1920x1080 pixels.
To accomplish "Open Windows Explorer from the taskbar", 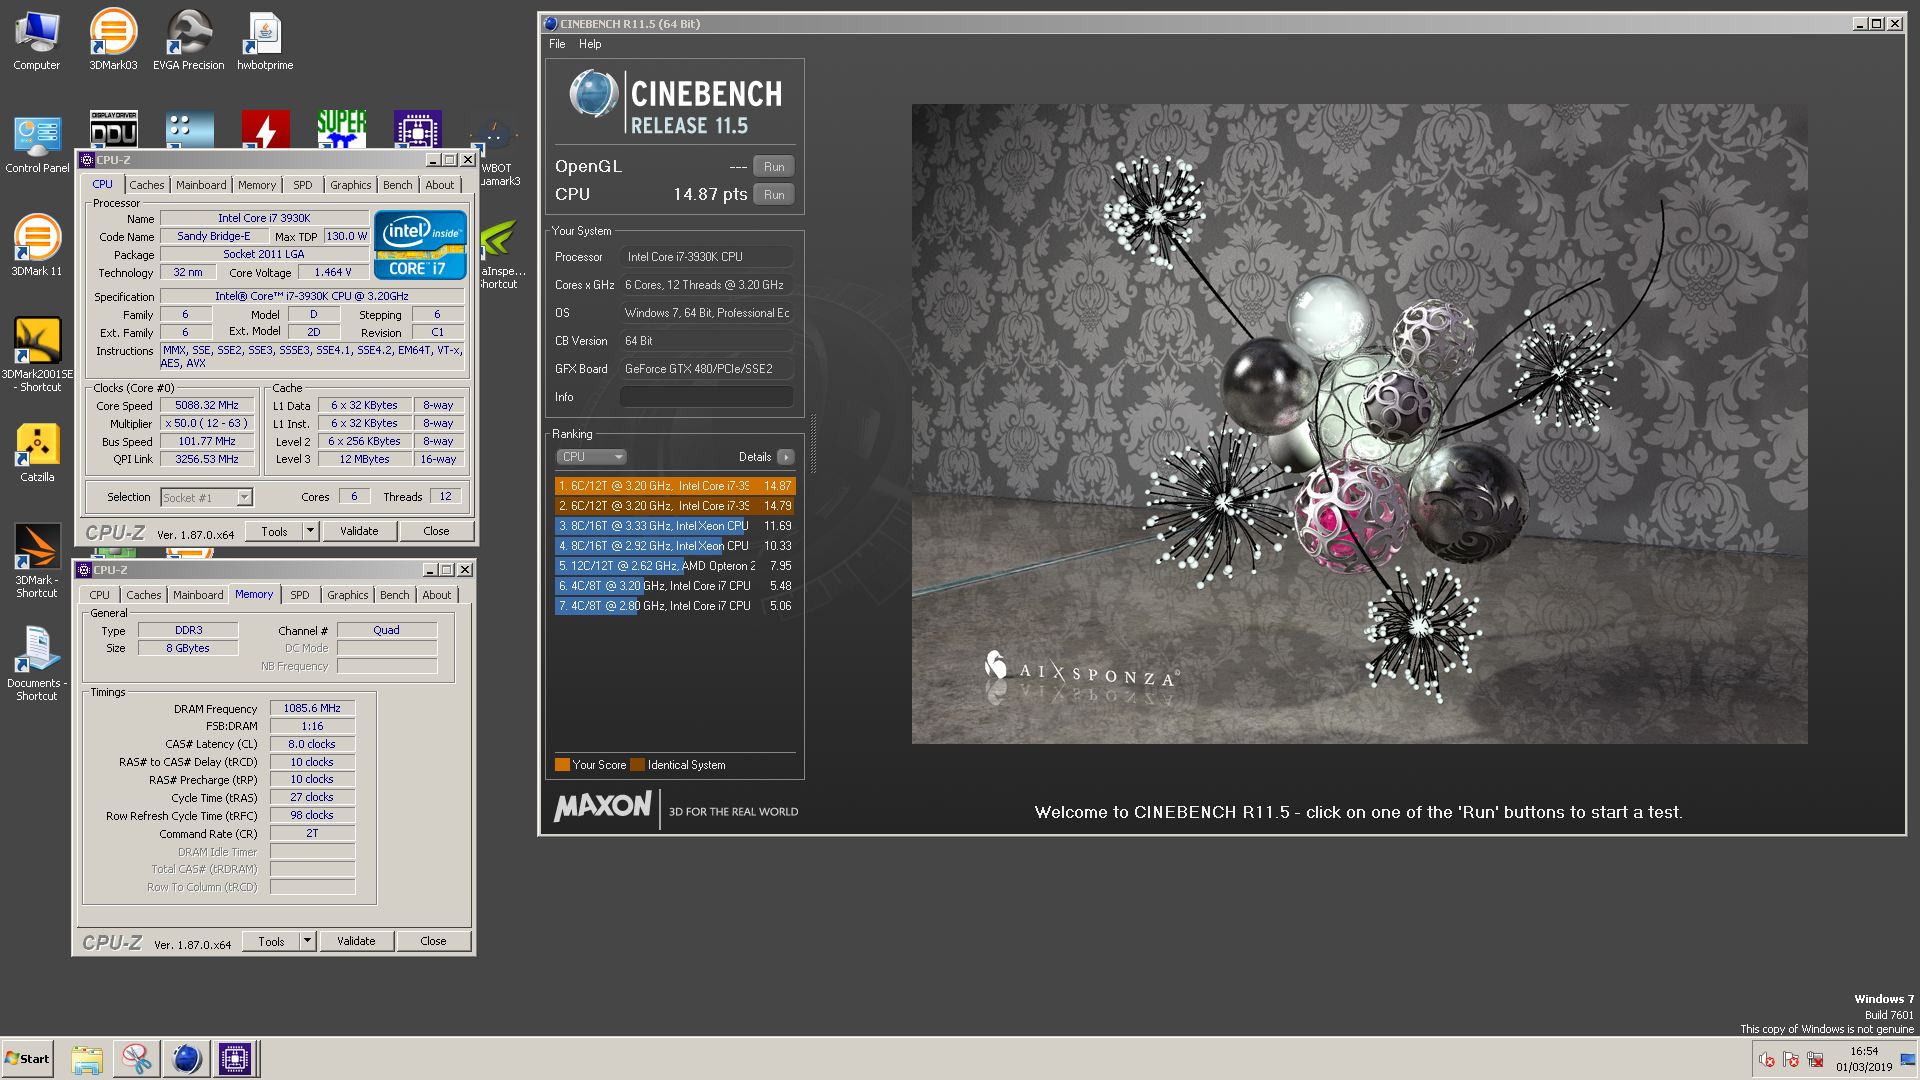I will coord(87,1058).
